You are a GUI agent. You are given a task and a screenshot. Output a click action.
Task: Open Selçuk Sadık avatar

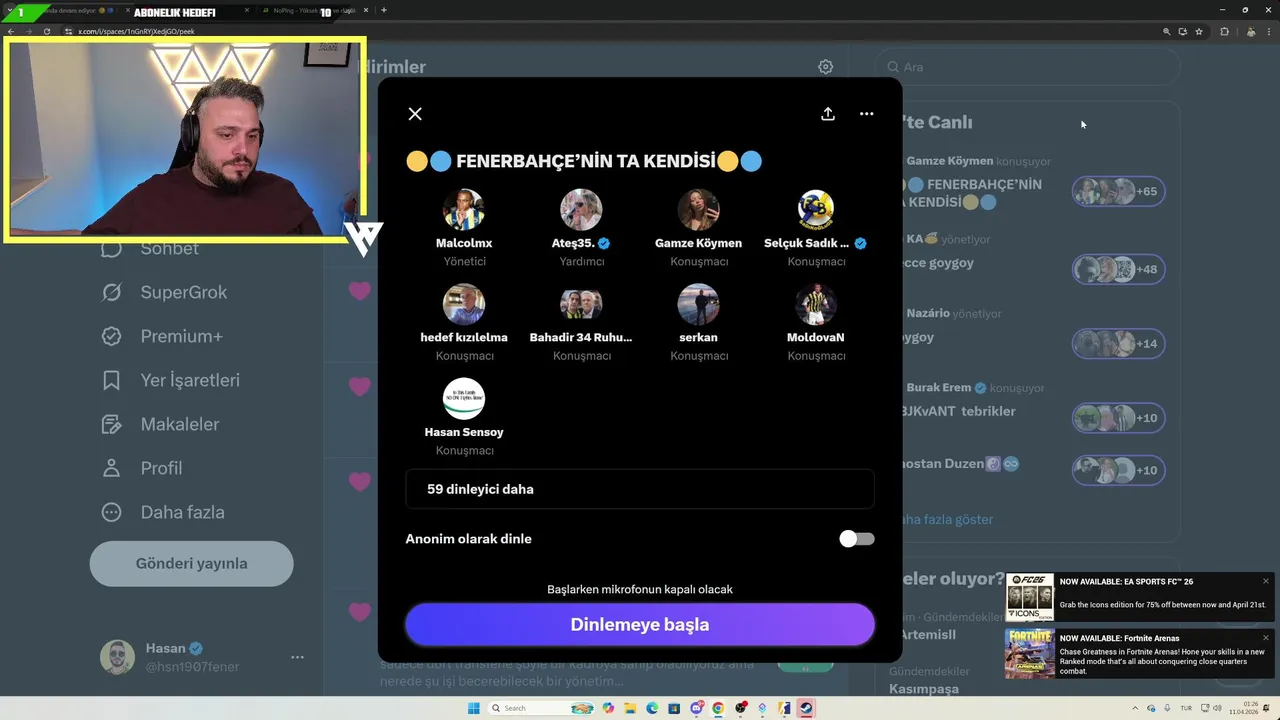pos(816,210)
